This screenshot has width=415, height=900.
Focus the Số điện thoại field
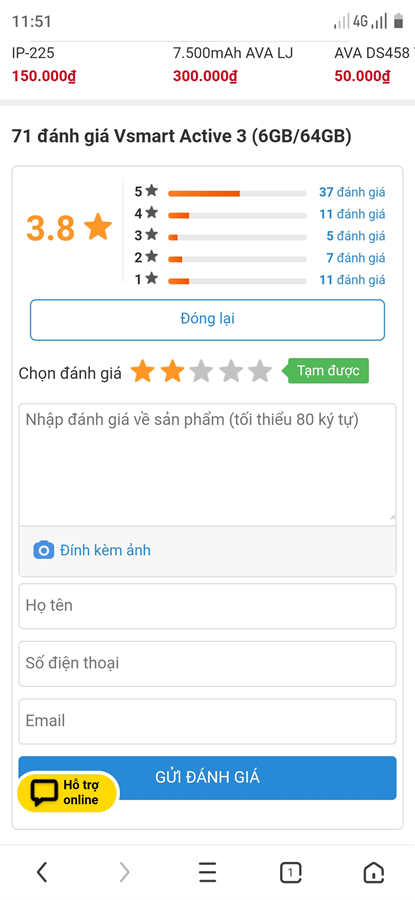click(x=207, y=664)
